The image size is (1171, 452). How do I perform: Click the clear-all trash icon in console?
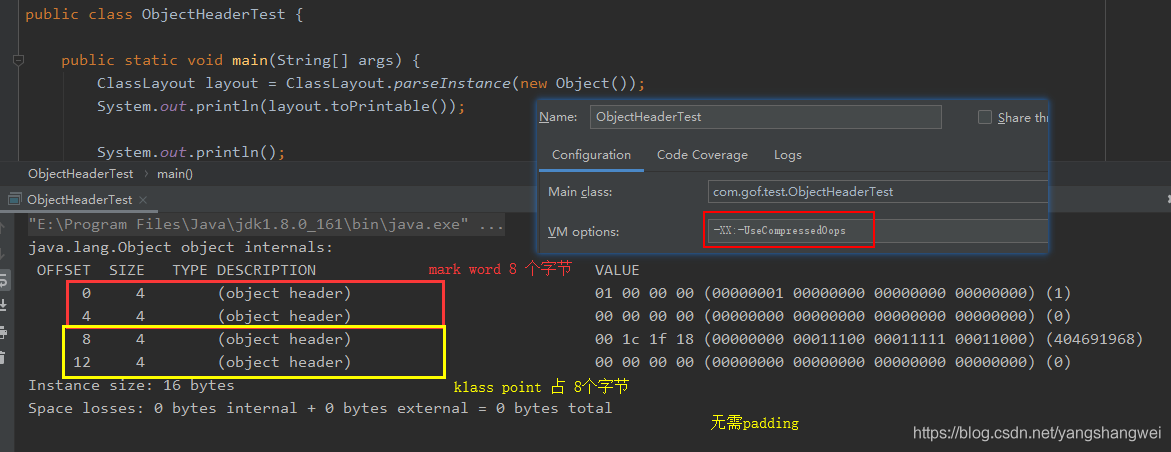coord(3,357)
